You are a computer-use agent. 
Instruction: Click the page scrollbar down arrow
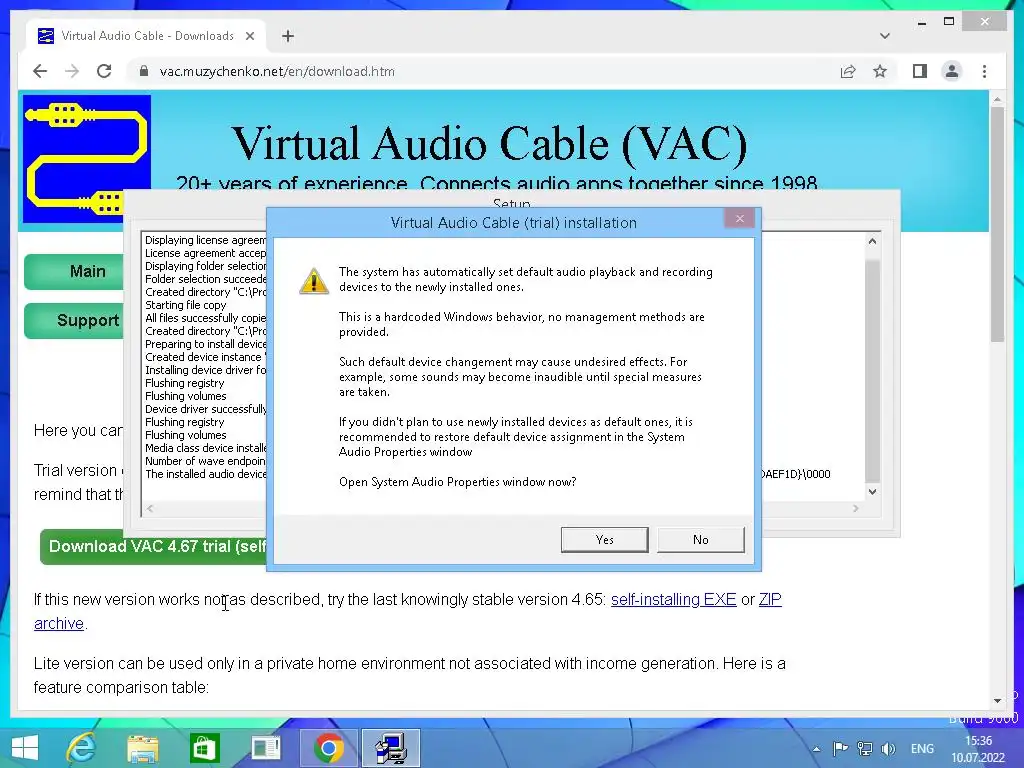coord(997,701)
